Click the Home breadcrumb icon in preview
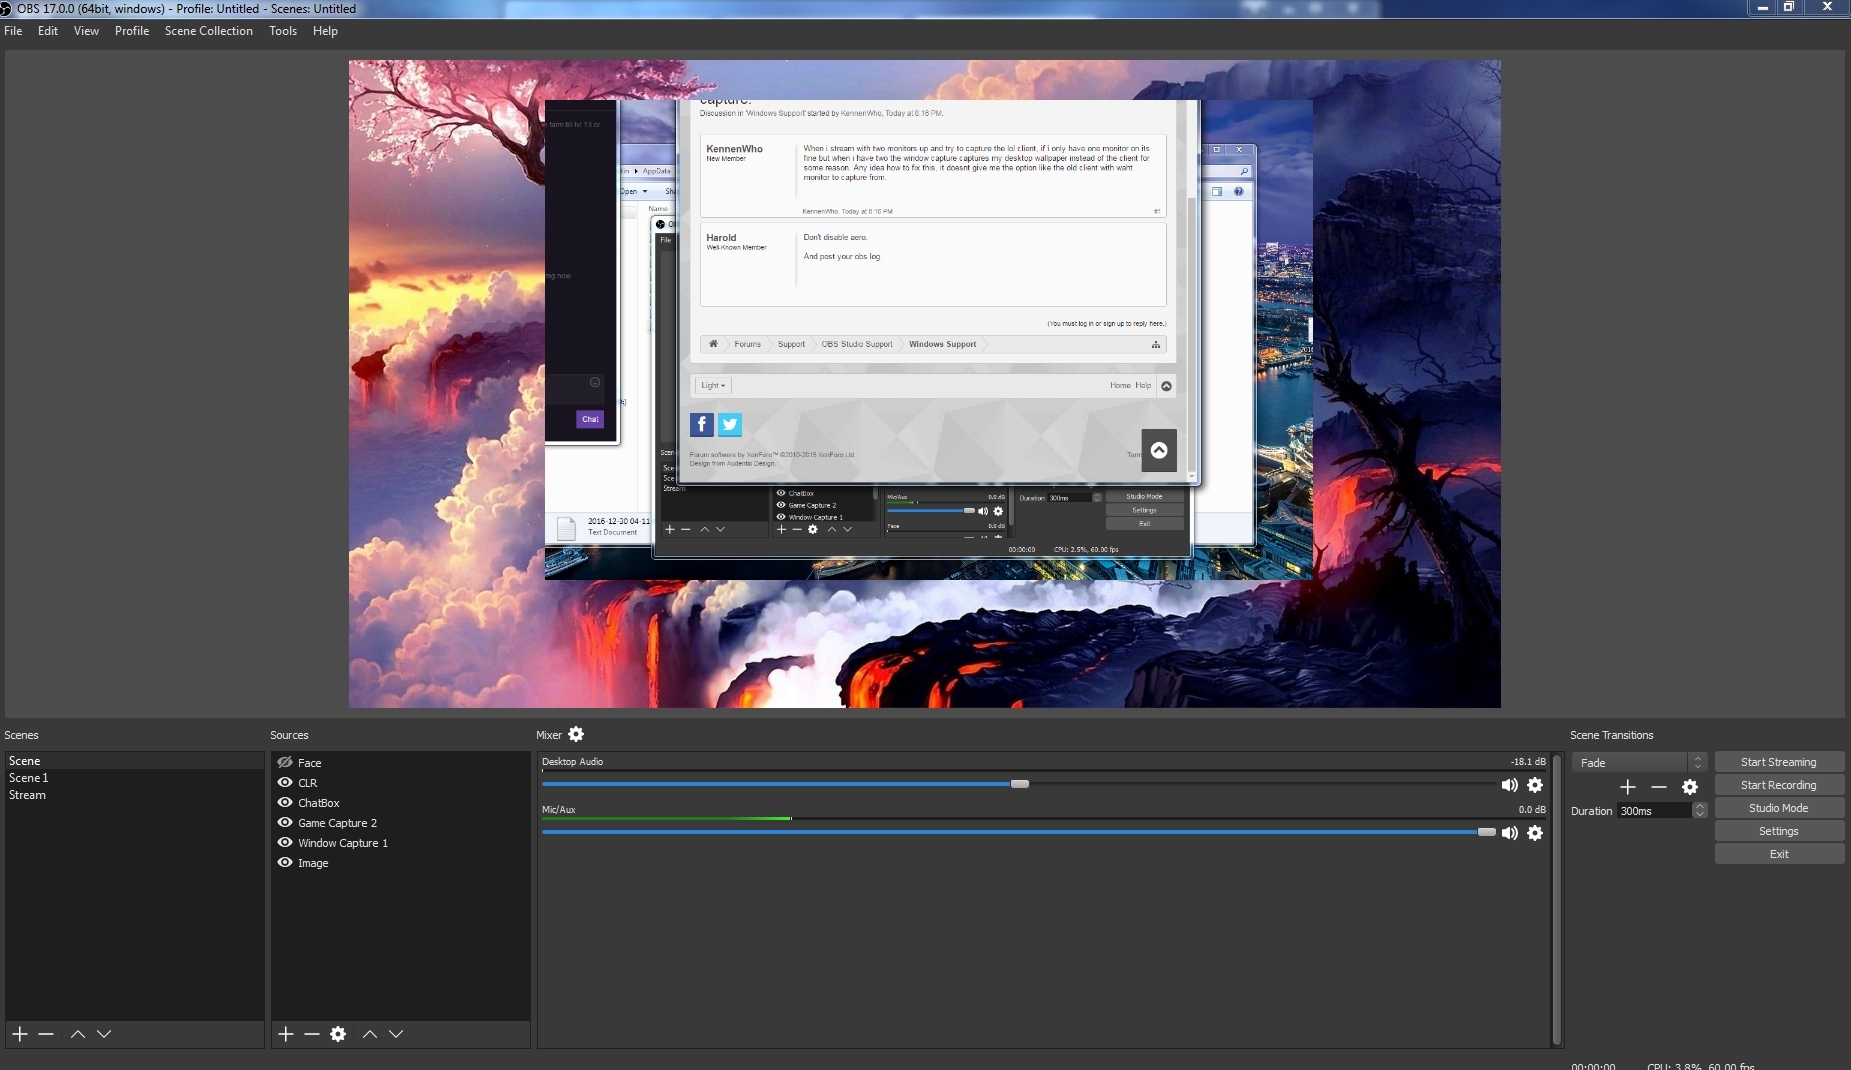 (713, 344)
